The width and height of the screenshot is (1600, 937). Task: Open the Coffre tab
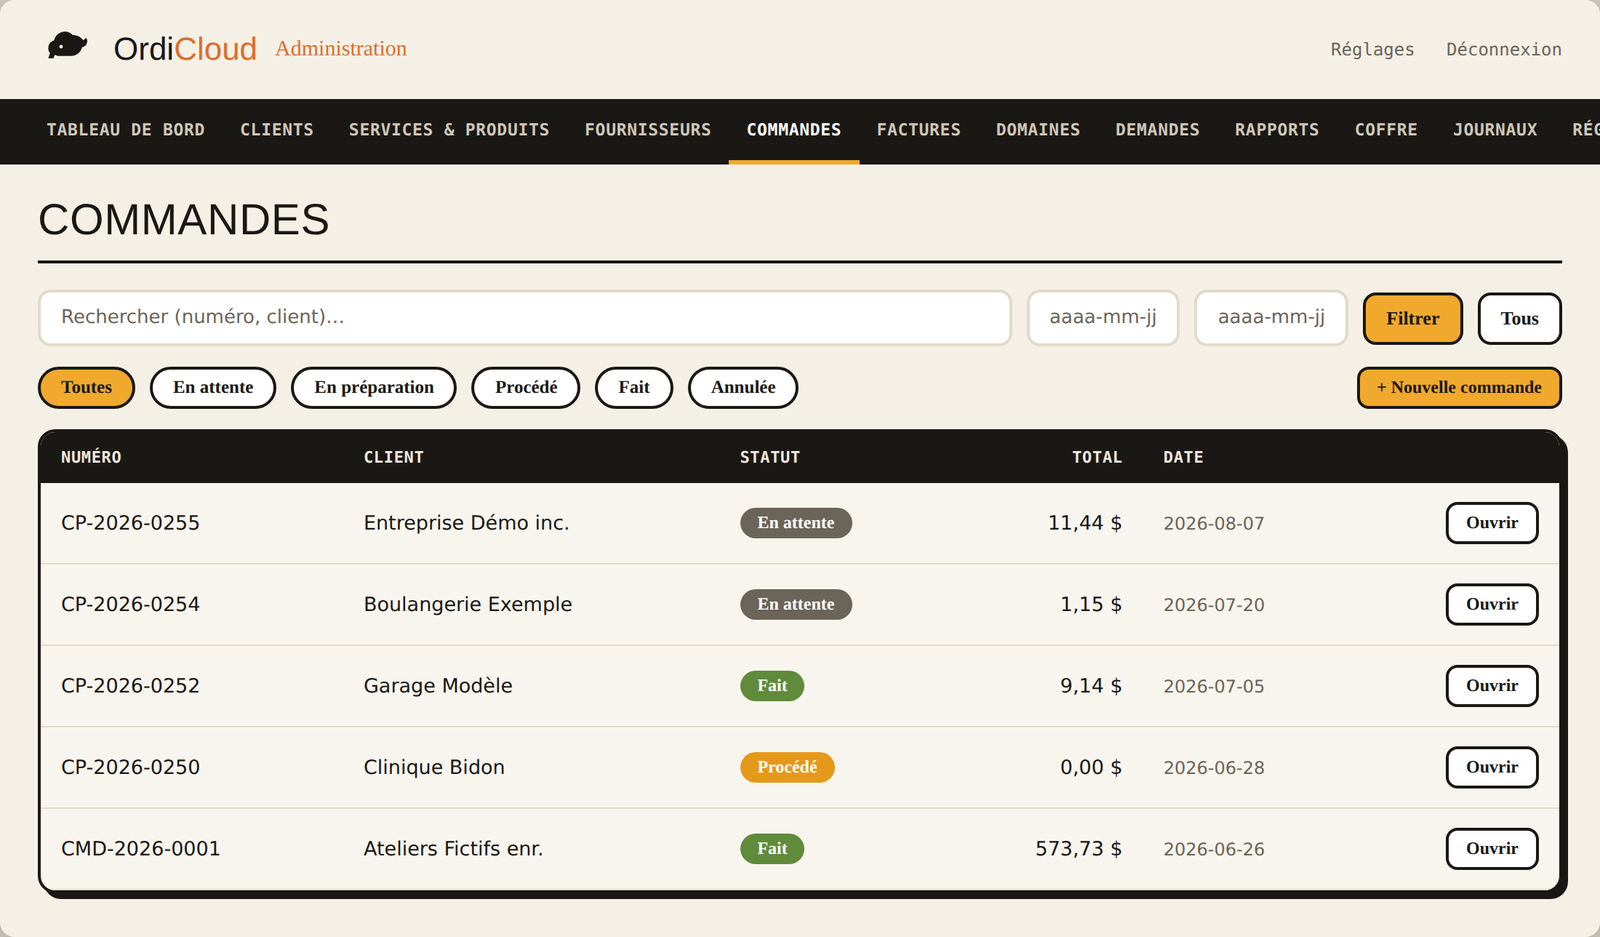tap(1386, 130)
